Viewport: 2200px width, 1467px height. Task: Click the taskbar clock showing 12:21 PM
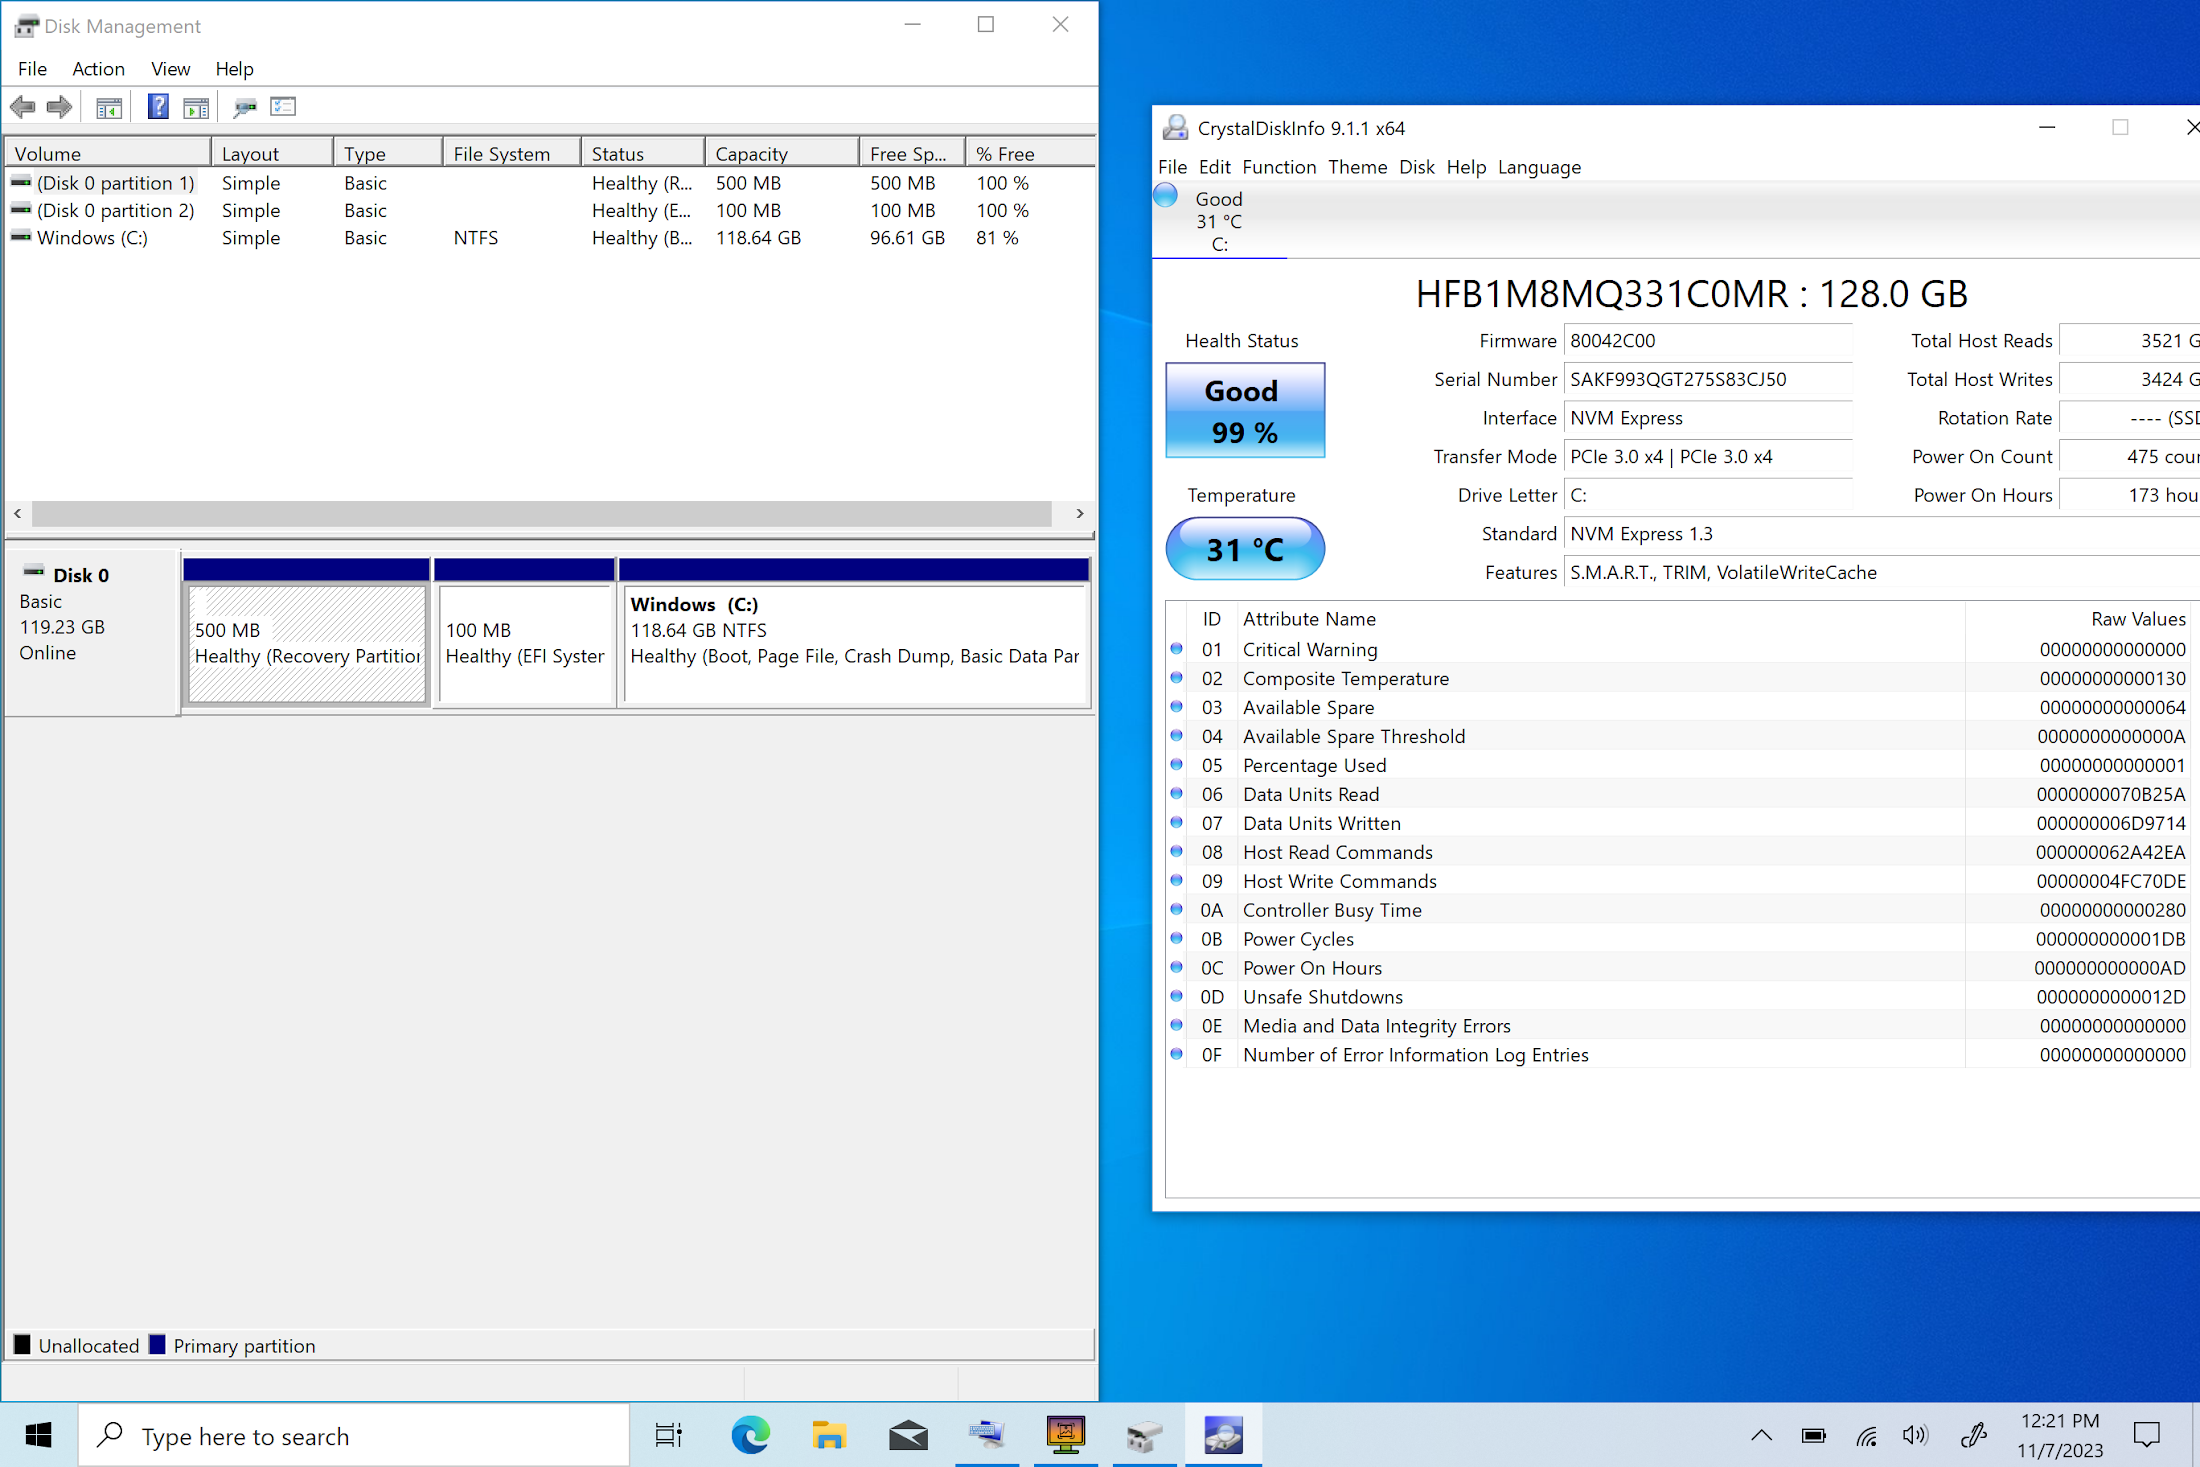click(2060, 1435)
